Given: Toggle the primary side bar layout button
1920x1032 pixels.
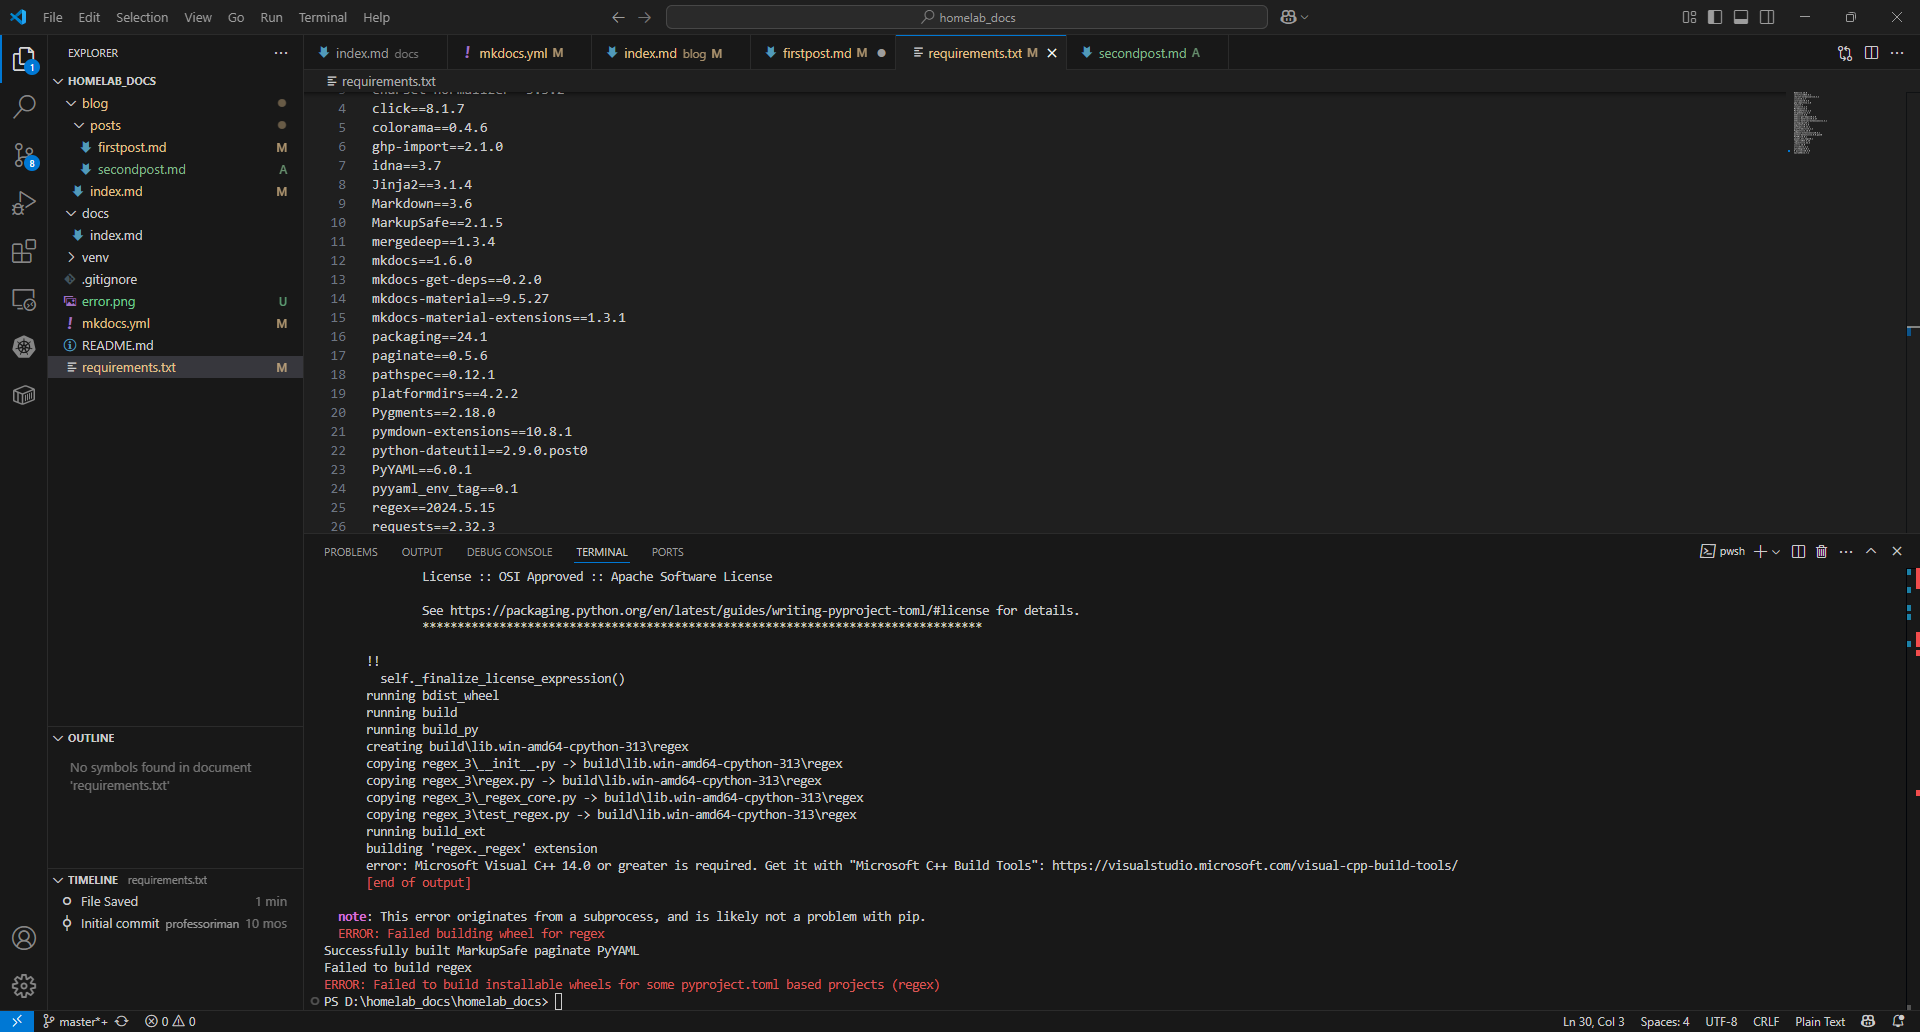Looking at the screenshot, I should click(x=1715, y=17).
